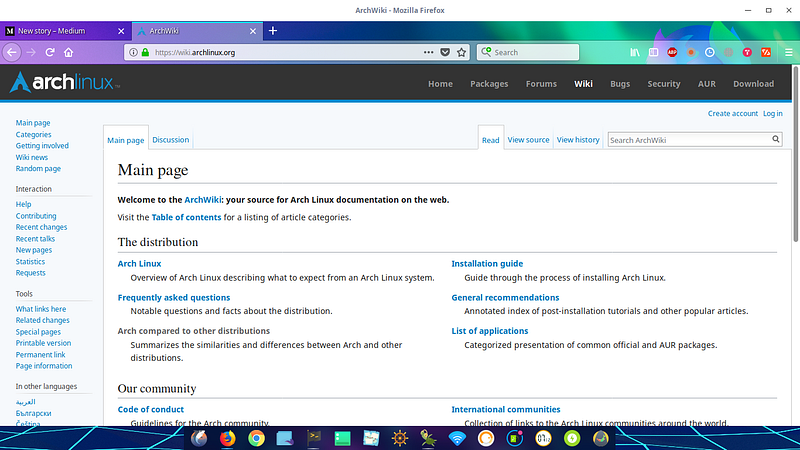Screen dimensions: 800x450
Task: Open Special pages in the sidebar
Action: 38,332
